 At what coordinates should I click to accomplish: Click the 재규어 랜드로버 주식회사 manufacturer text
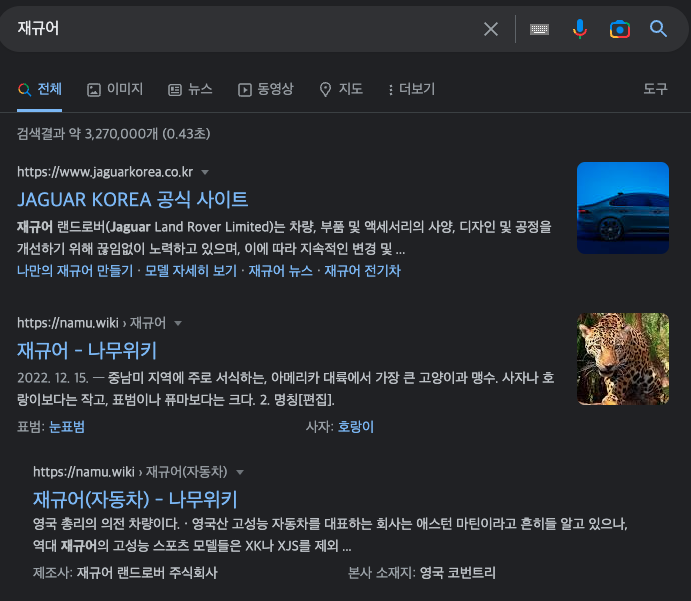[147, 573]
